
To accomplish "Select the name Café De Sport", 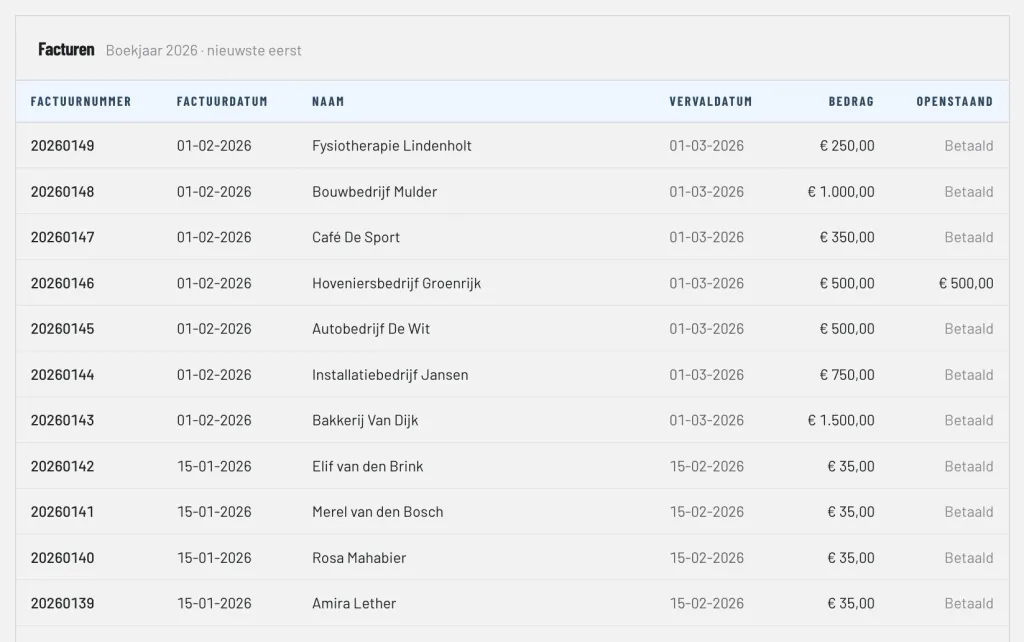I will tap(356, 237).
